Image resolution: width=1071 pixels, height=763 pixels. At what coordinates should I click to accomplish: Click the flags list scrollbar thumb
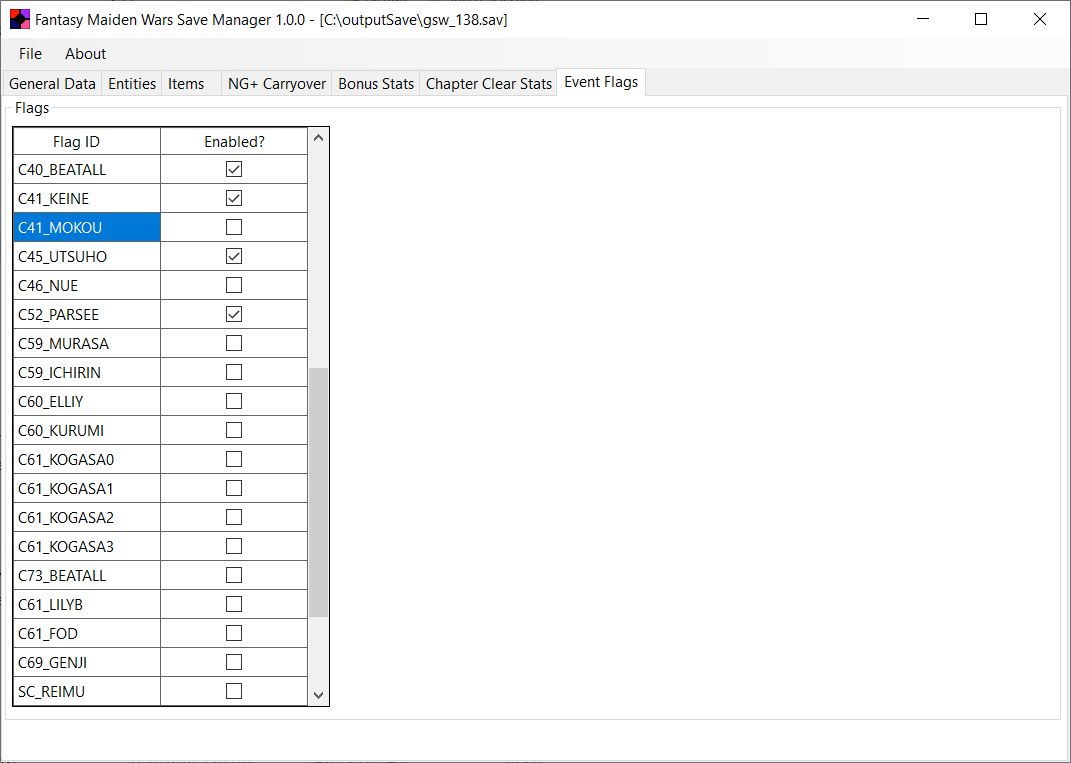tap(318, 493)
